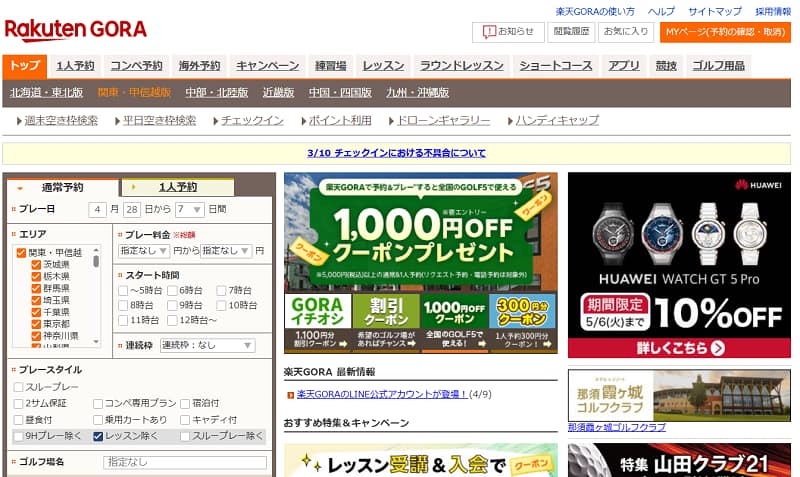
Task: Open the 300円分クーポン tile
Action: [523, 322]
